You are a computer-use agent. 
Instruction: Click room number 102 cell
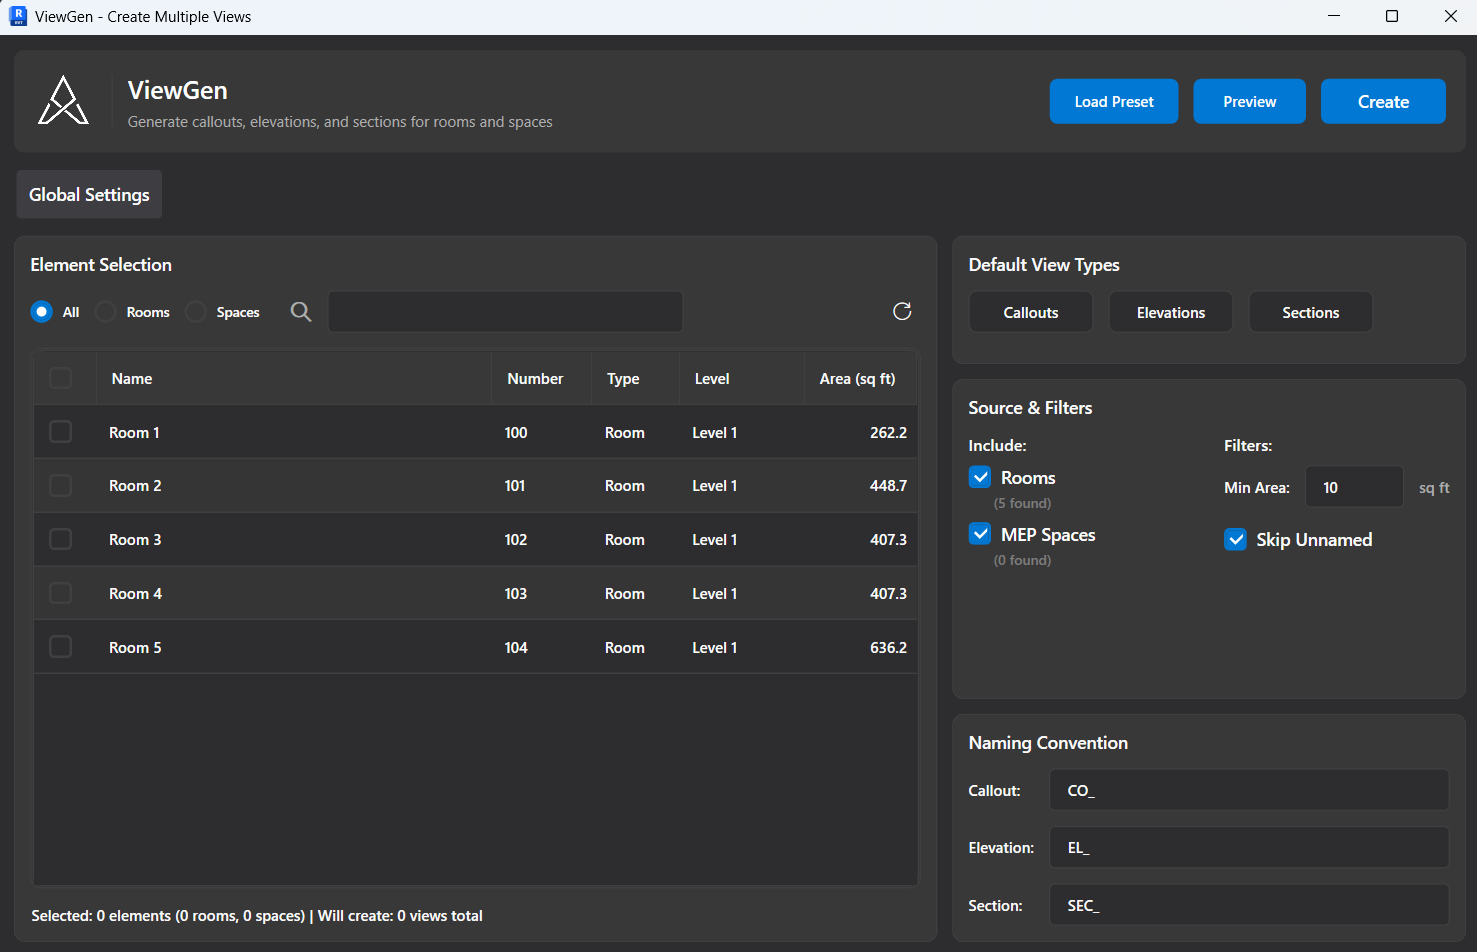coord(516,540)
